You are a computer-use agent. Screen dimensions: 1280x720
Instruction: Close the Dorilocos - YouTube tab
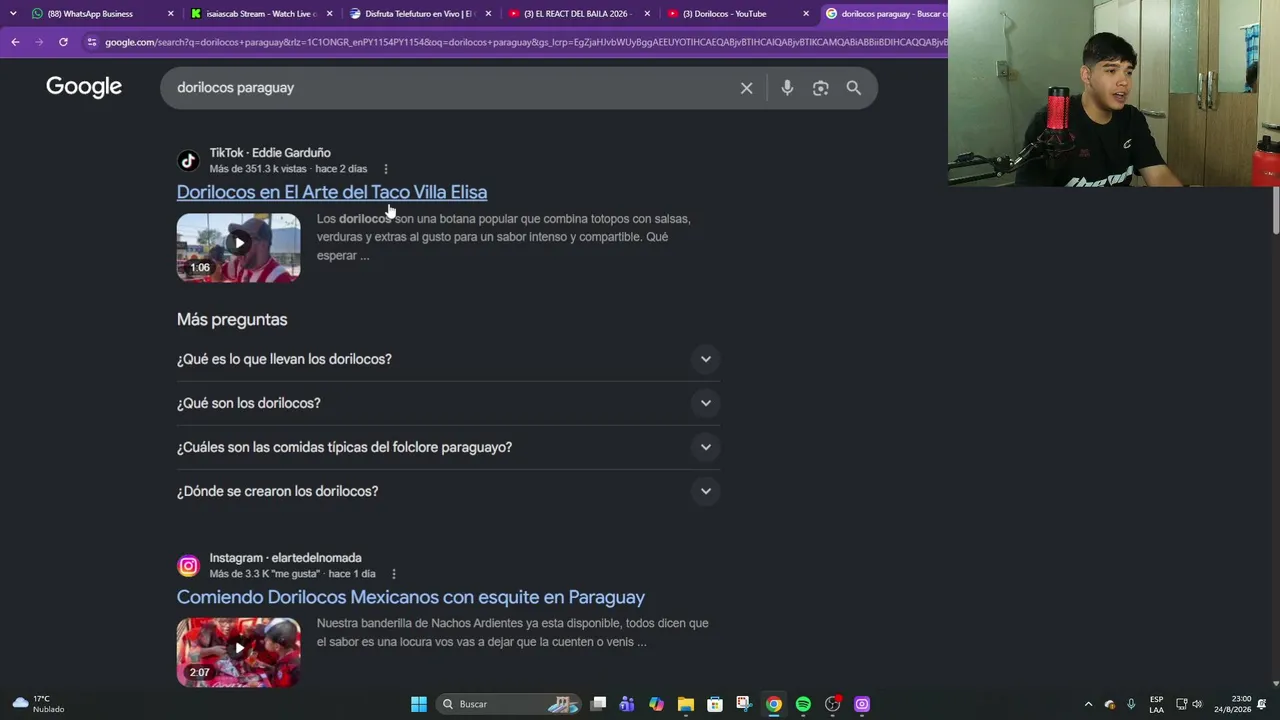click(806, 14)
